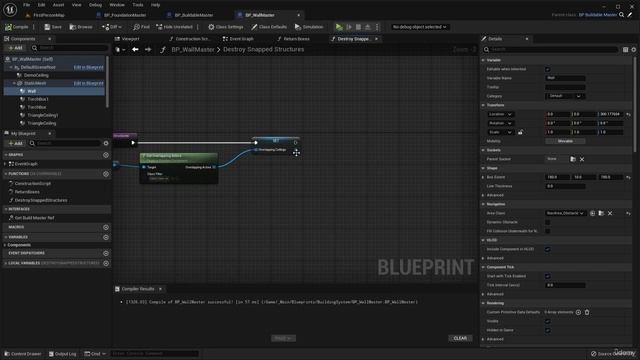Open My Blueprint settings gear
Screen dimensions: 640x360
click(106, 144)
